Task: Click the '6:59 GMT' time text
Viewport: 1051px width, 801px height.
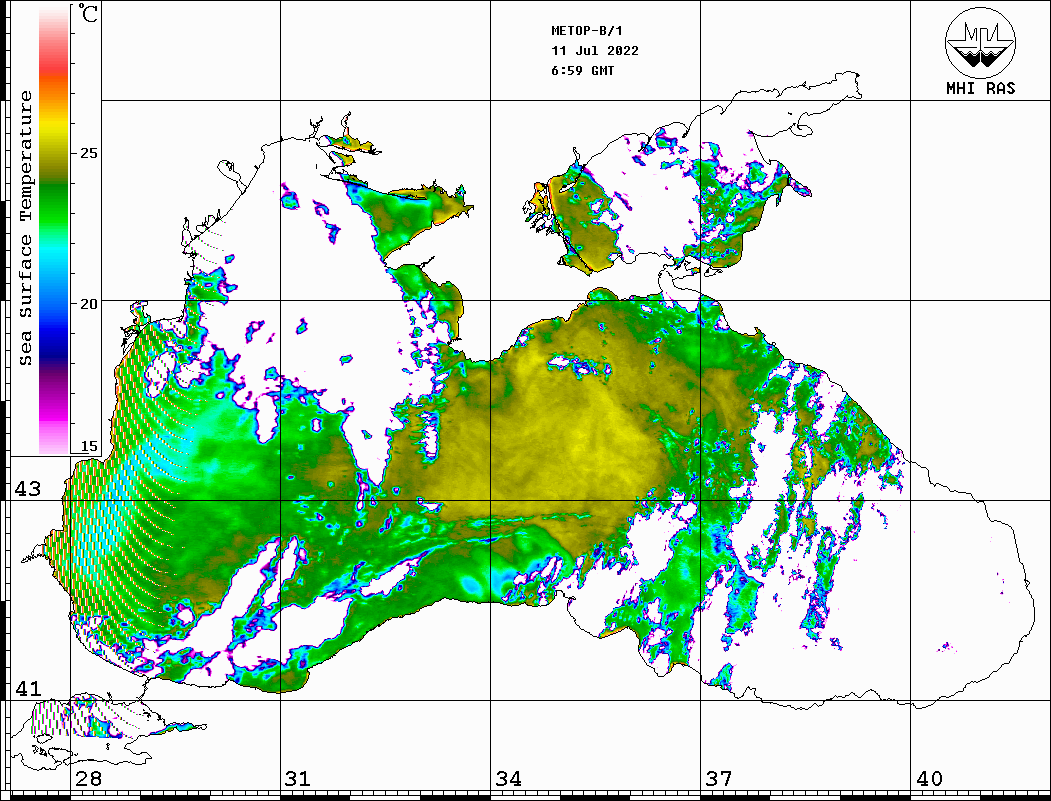Action: point(582,70)
